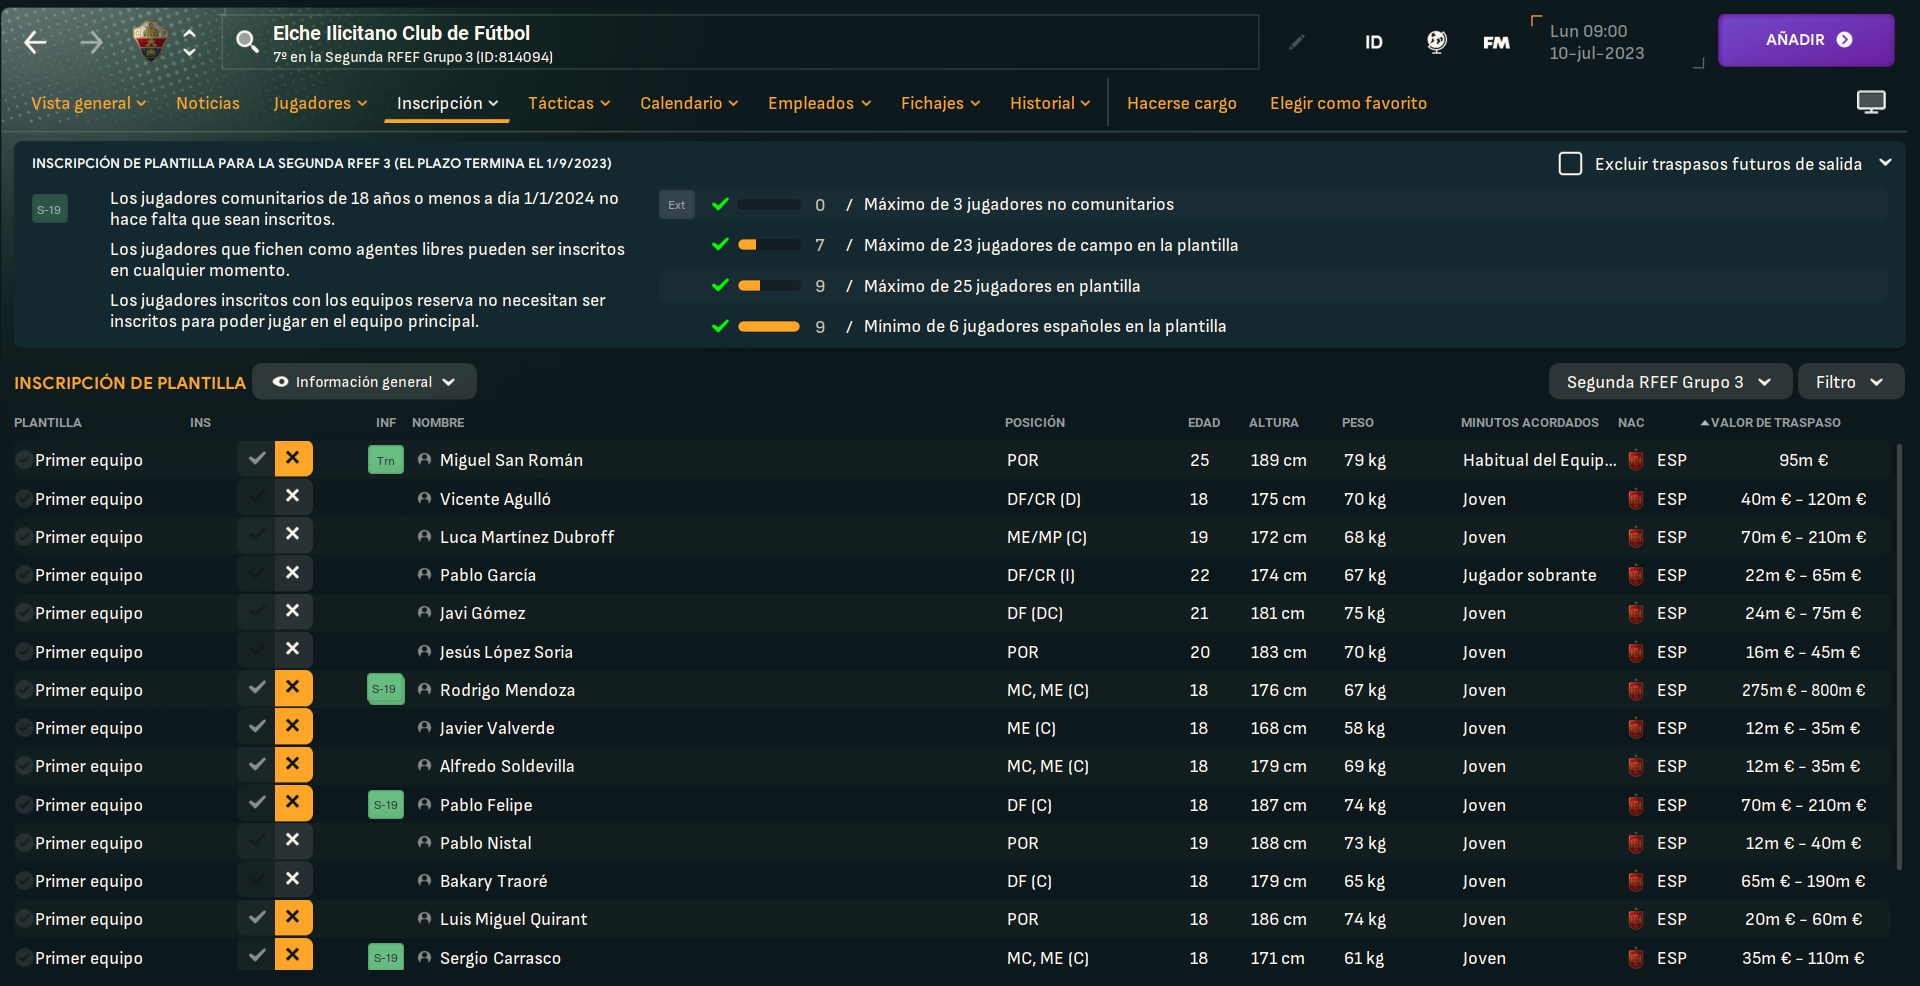Click the player list vertical scrollbar
The image size is (1920, 986).
(1899, 655)
